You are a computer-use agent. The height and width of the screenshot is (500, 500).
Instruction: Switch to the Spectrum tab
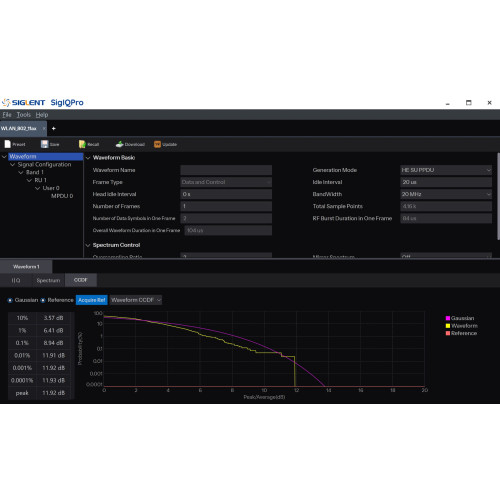pyautogui.click(x=48, y=280)
